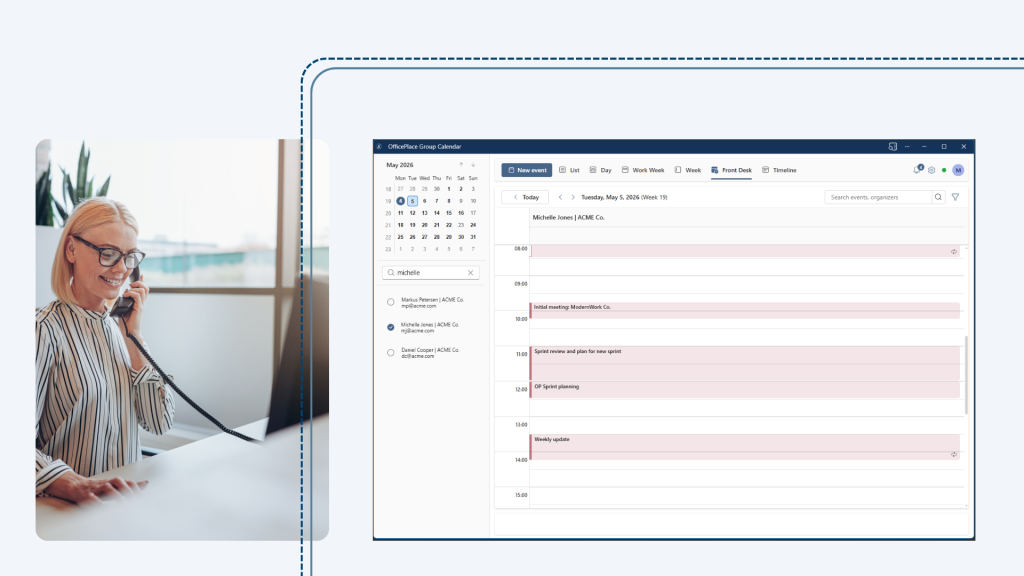Click the Michelle Jones | ACME Co. column header
The image size is (1024, 576).
click(x=568, y=217)
